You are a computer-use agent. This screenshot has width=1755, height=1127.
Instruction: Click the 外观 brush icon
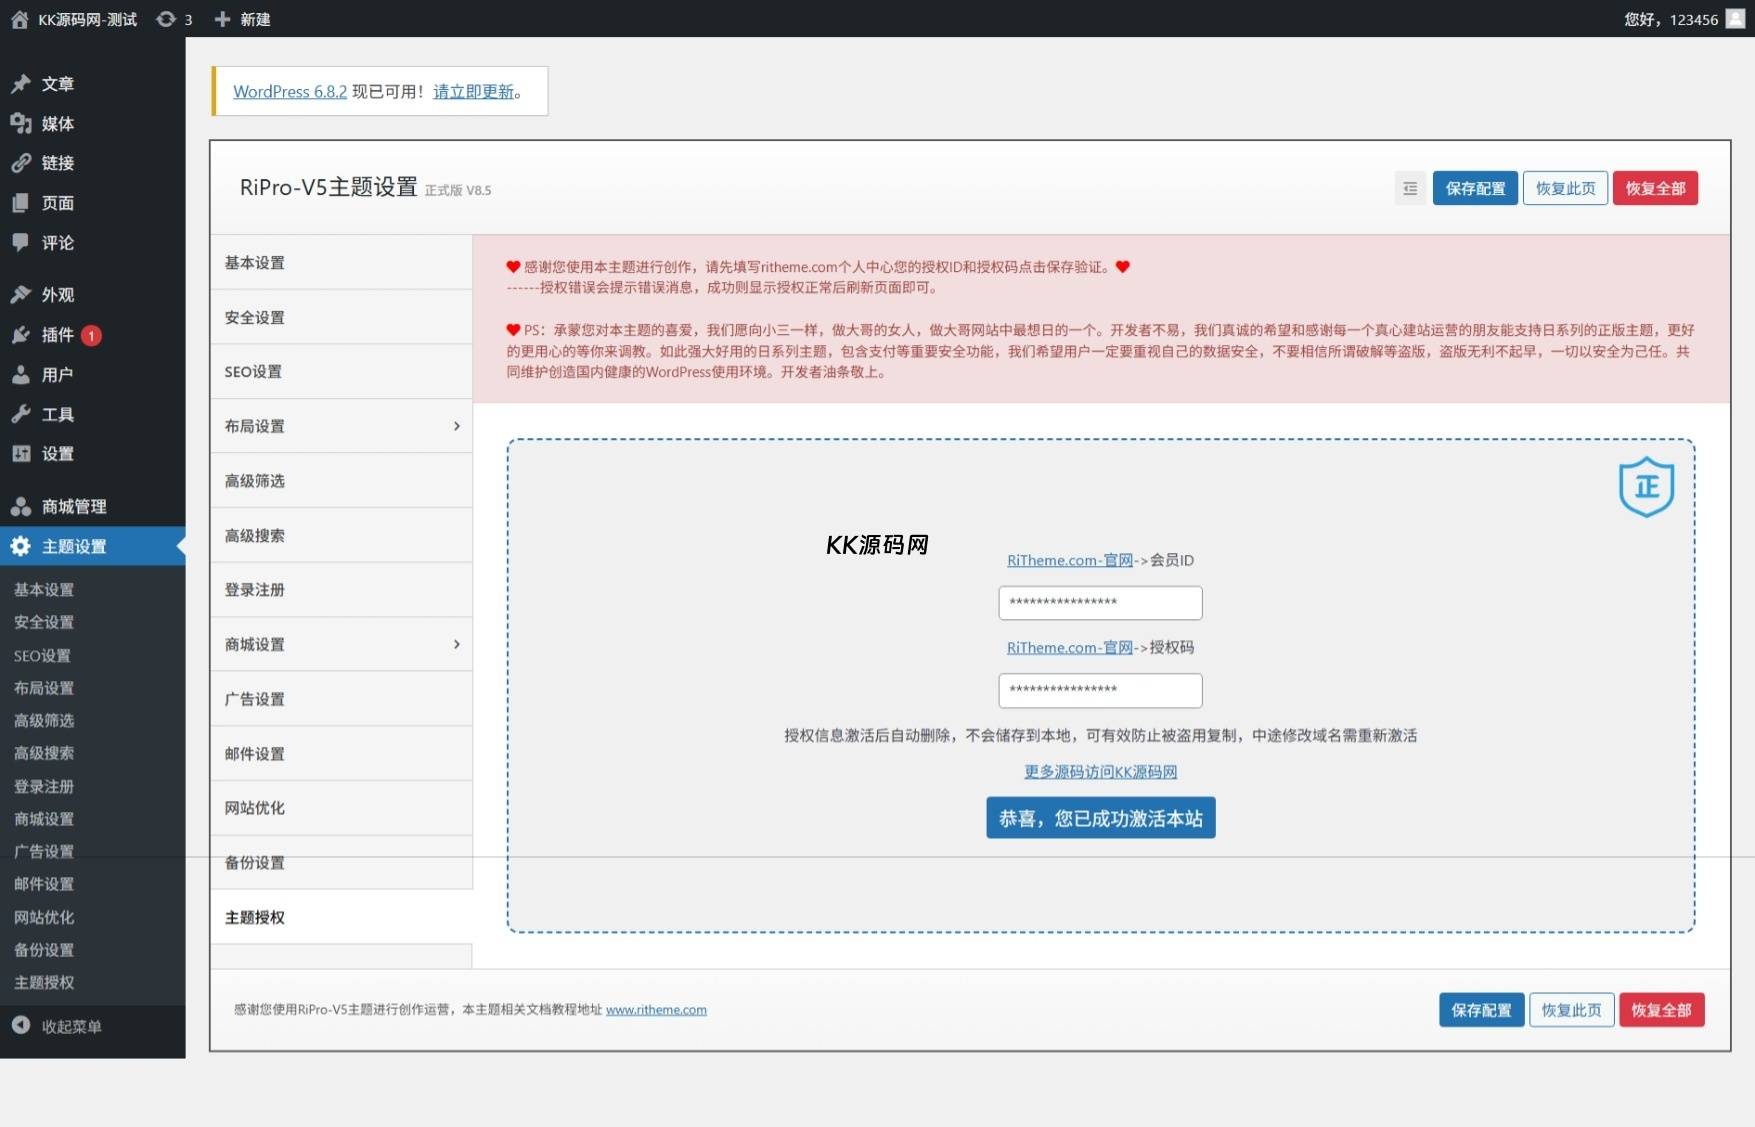coord(21,295)
